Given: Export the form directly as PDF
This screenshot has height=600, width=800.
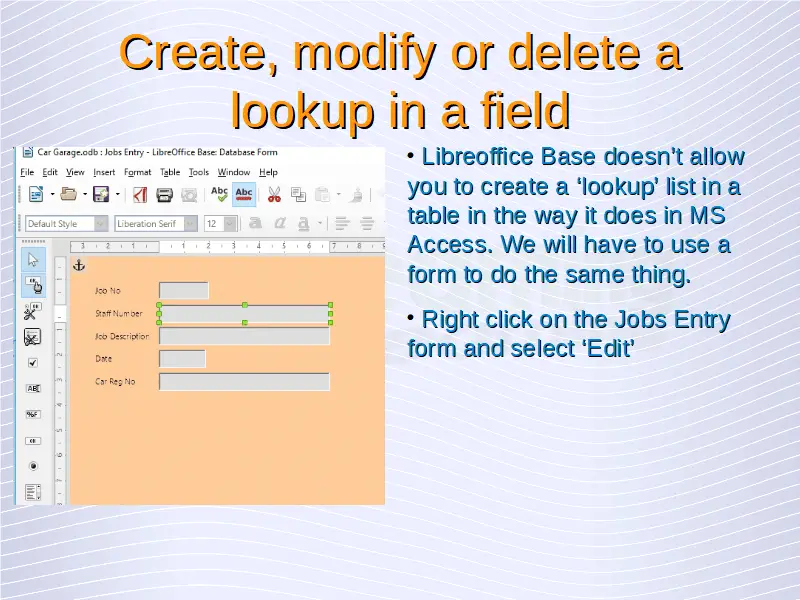Looking at the screenshot, I should click(139, 194).
